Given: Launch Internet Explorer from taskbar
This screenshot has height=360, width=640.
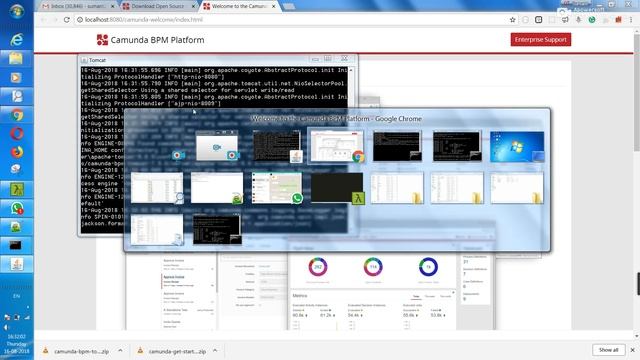Looking at the screenshot, I should point(16,40).
